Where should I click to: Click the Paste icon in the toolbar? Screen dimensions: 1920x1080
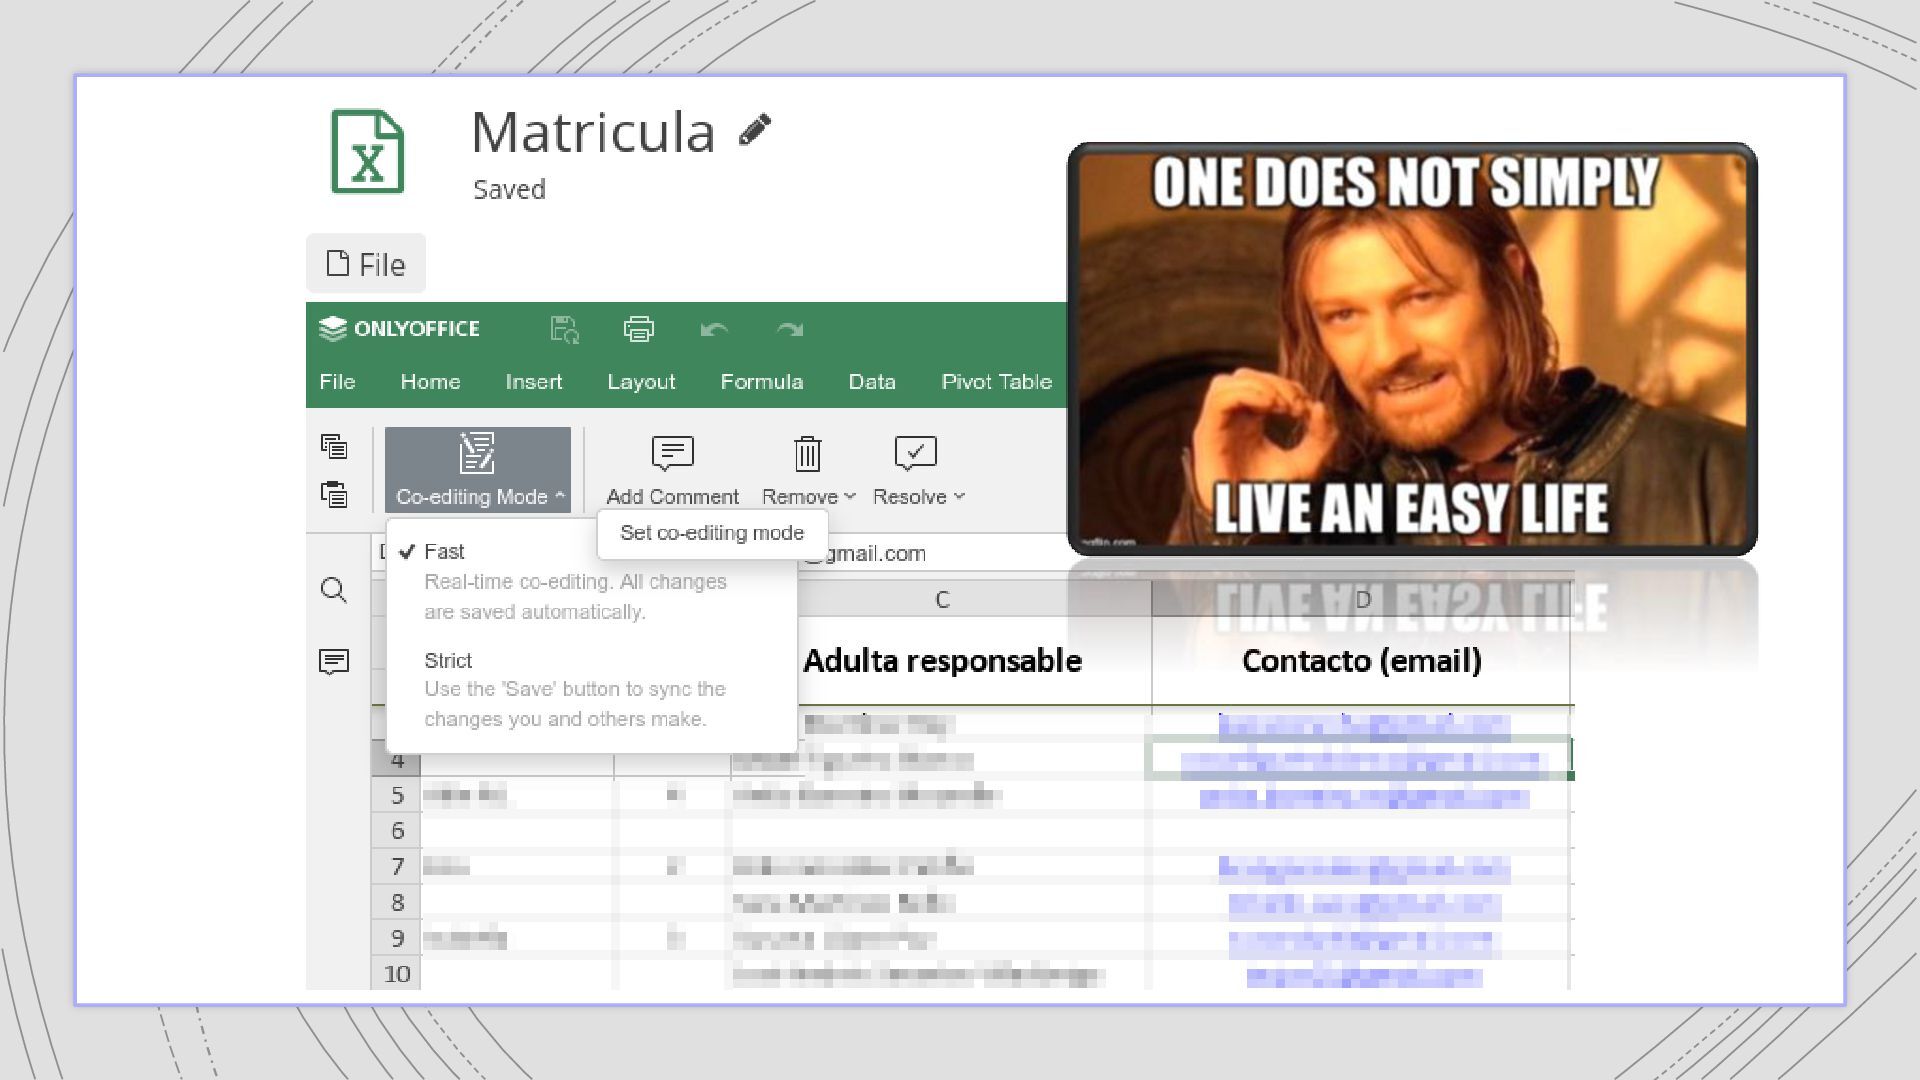(334, 494)
